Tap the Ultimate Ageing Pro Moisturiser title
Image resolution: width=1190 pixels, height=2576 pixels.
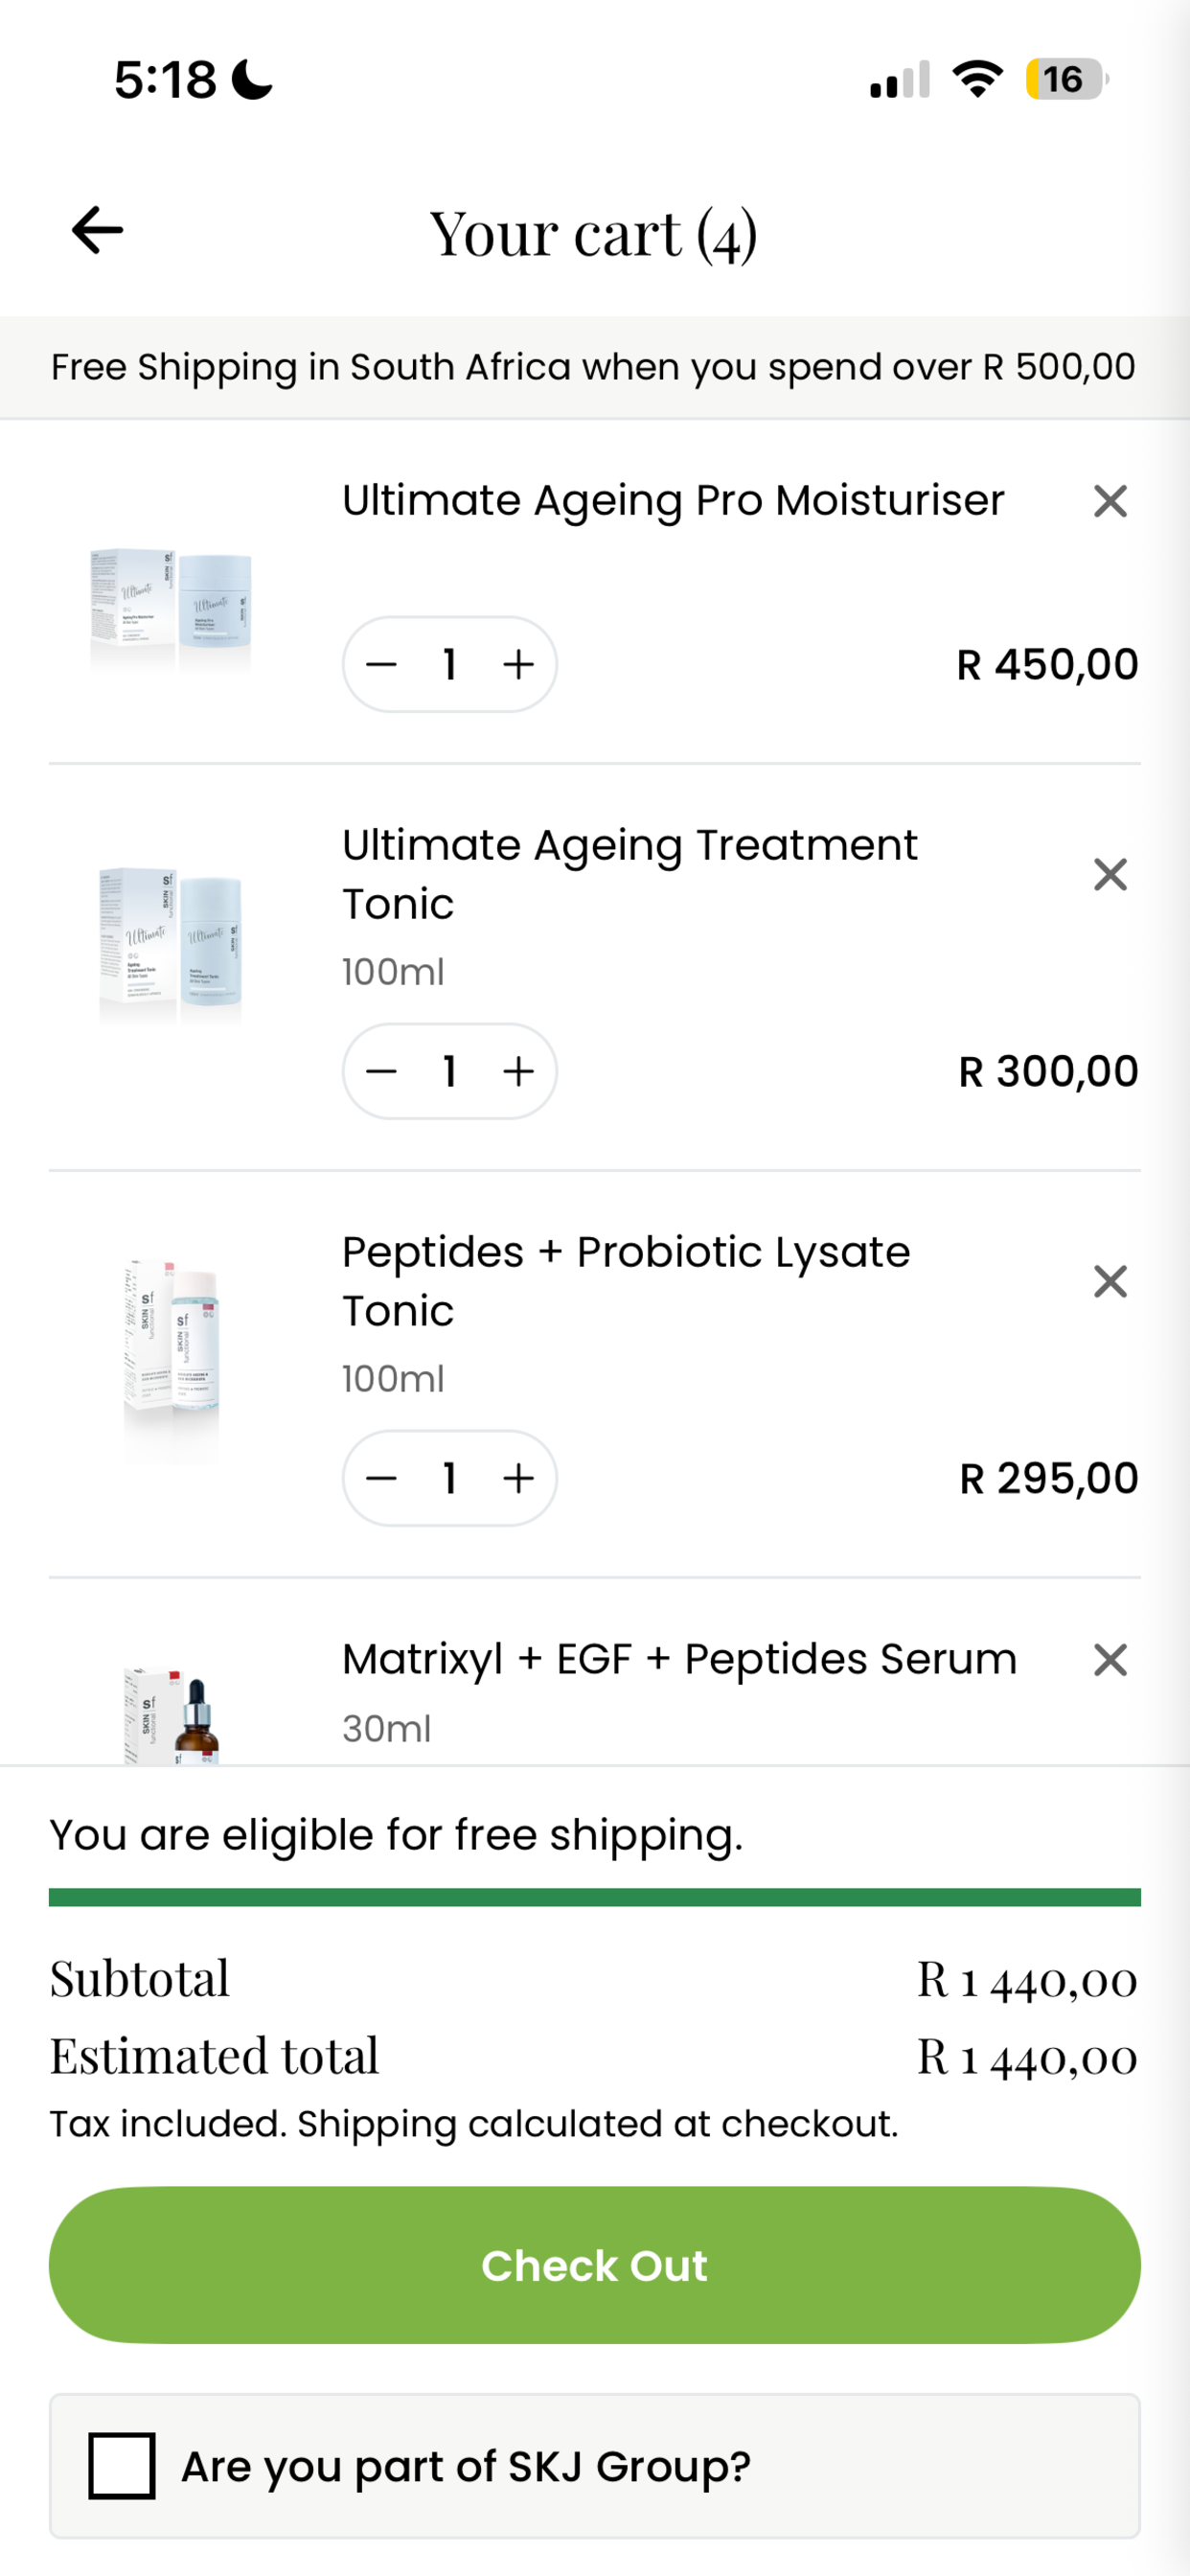(673, 500)
